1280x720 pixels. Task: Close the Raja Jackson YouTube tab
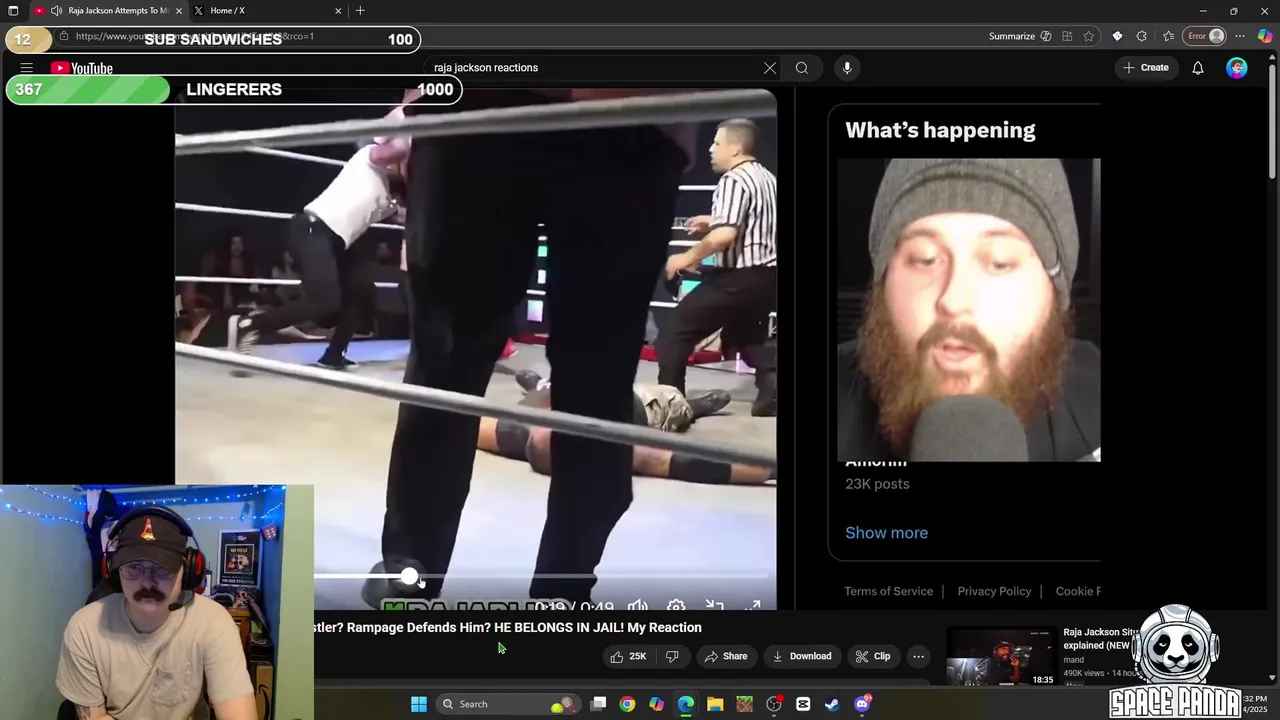pyautogui.click(x=179, y=10)
